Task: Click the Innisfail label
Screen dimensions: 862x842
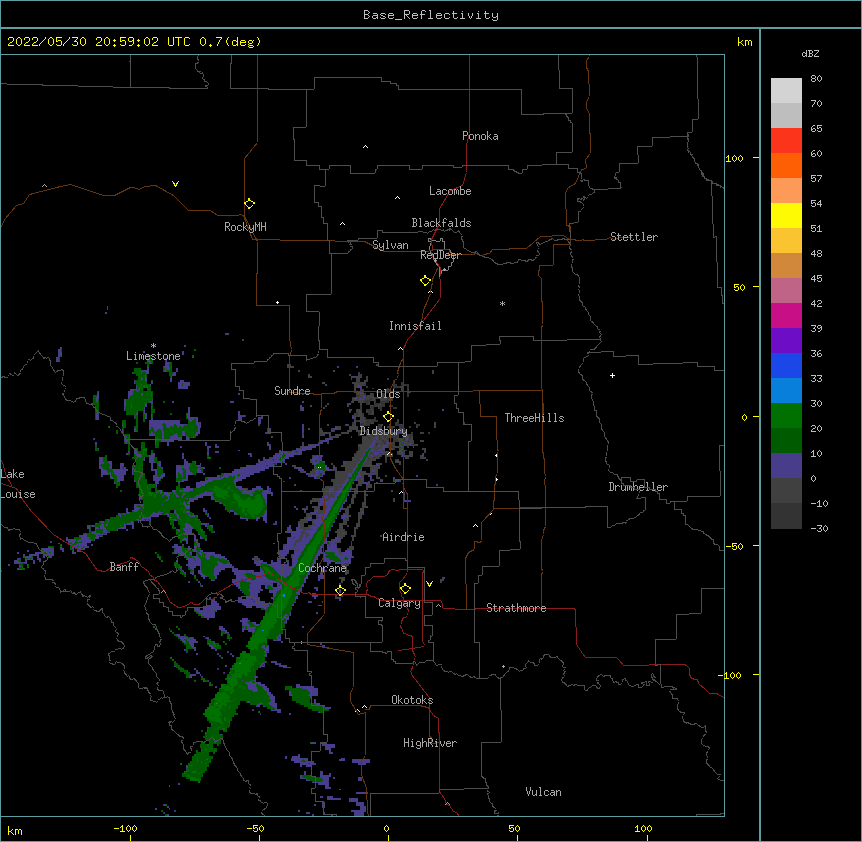Action: pos(415,326)
